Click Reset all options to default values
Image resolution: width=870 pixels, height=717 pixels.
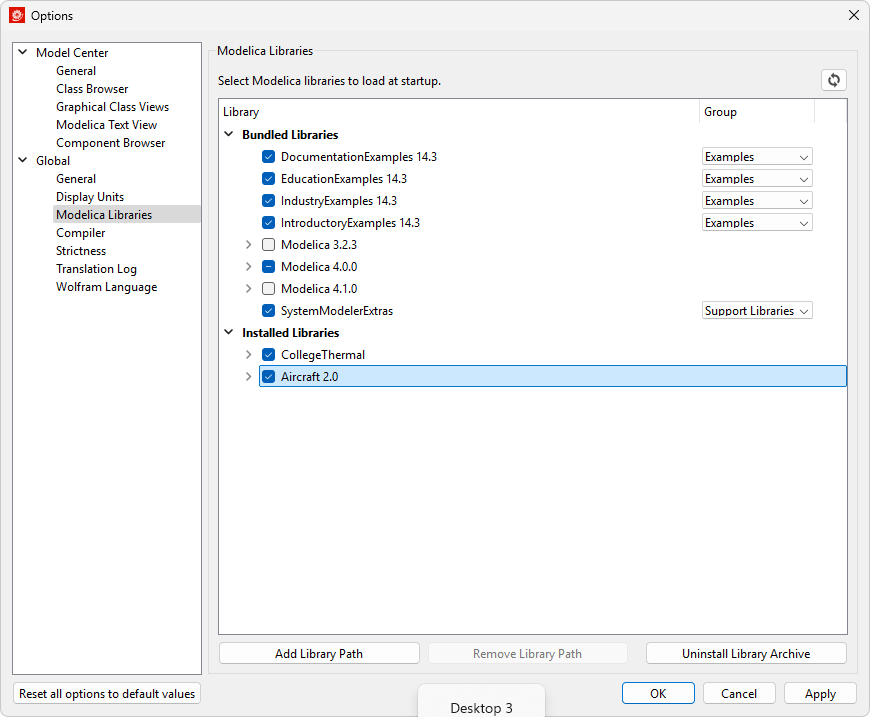pyautogui.click(x=107, y=694)
